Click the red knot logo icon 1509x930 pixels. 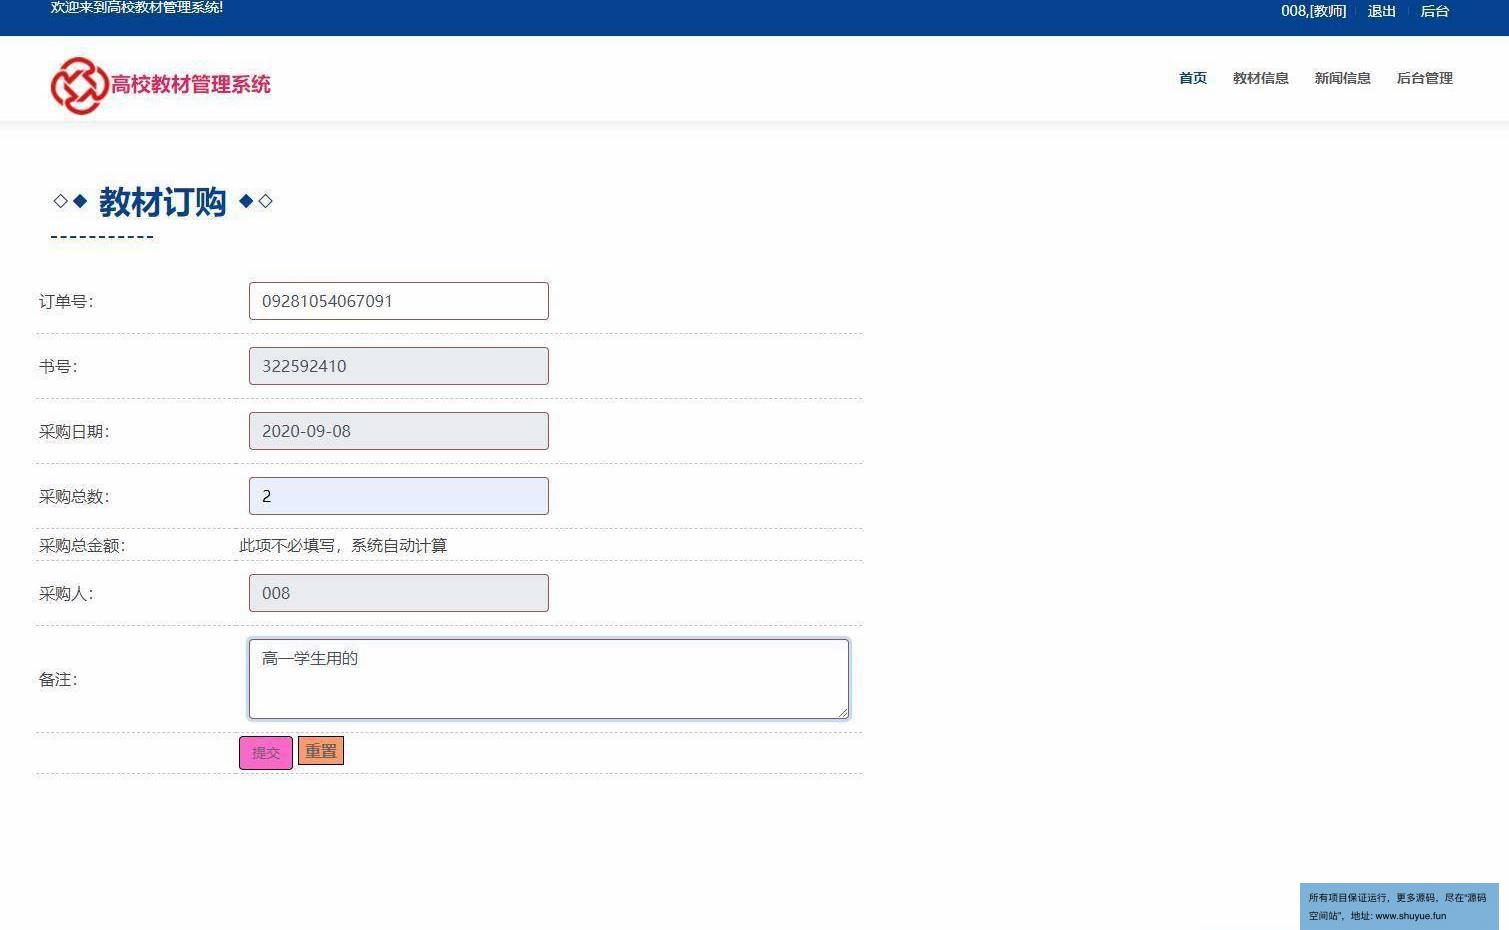(x=78, y=85)
